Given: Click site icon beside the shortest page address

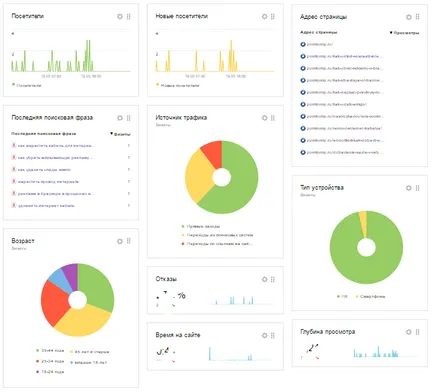Looking at the screenshot, I should (303, 44).
